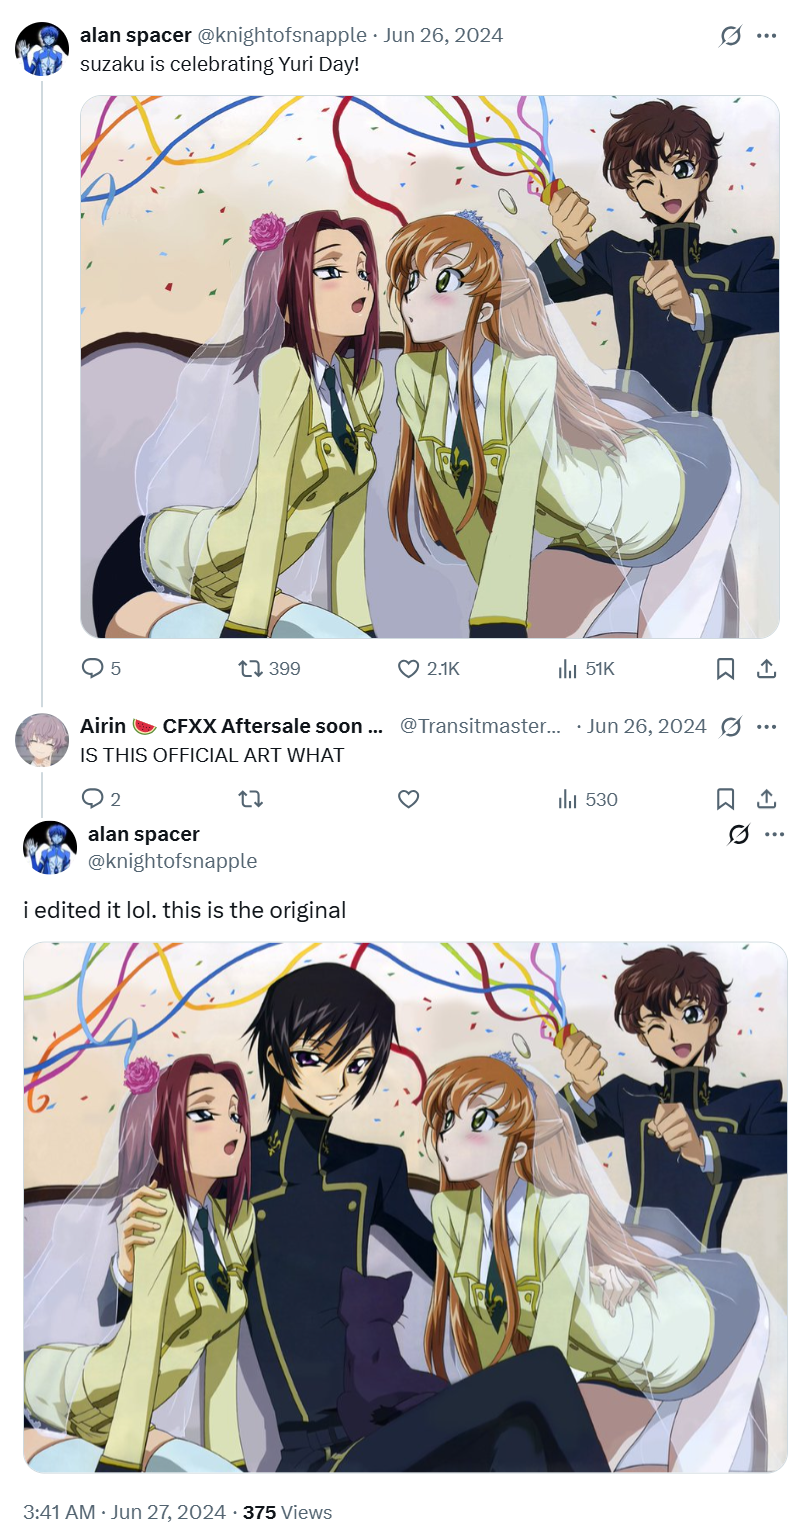This screenshot has width=798, height=1536.
Task: Open the edited two-girl artwork image
Action: pos(430,366)
